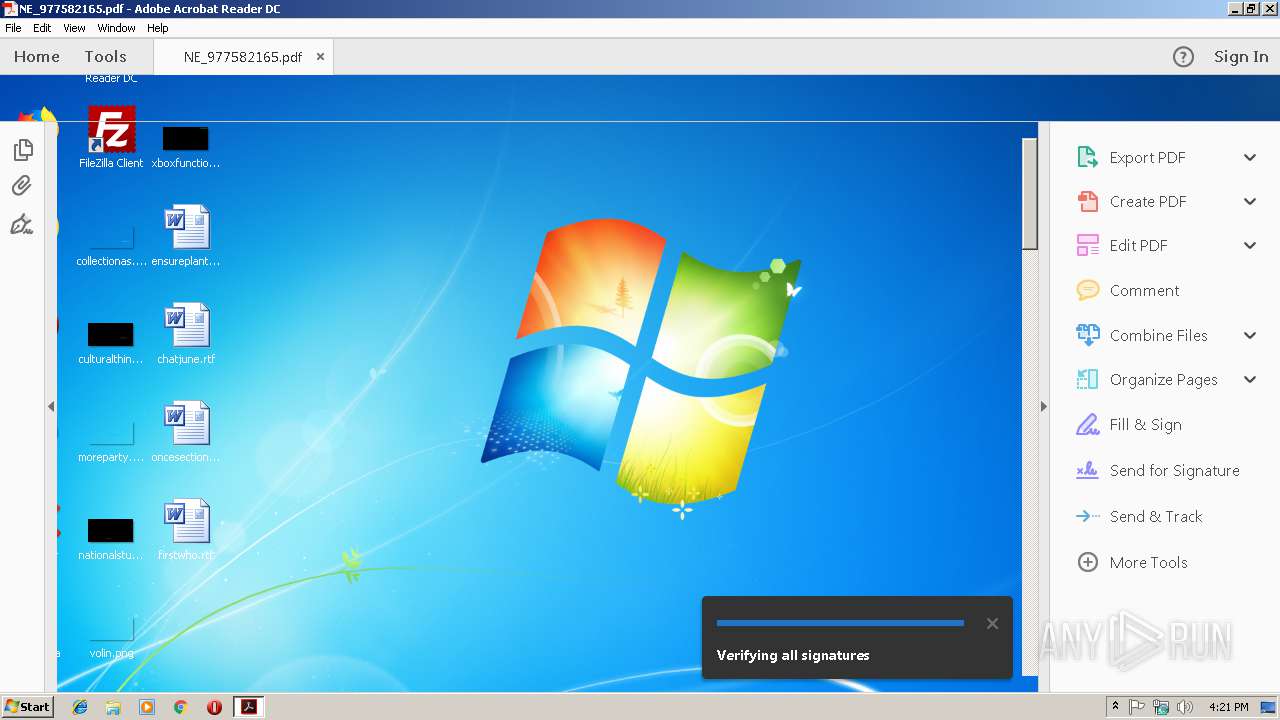Click the More Tools label
The height and width of the screenshot is (720, 1280).
[1148, 562]
